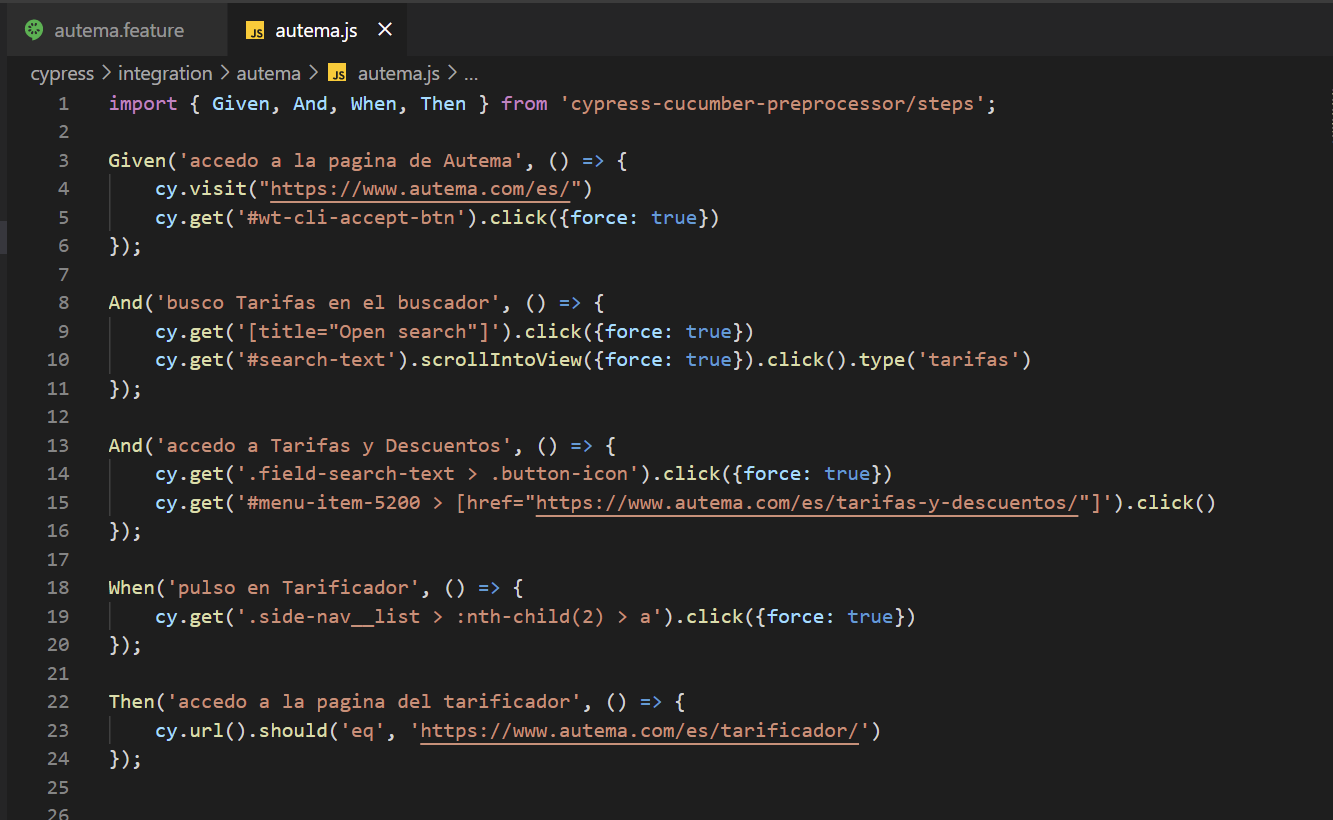1333x820 pixels.
Task: Click the 'tarifas' typed string on line 10
Action: [969, 360]
